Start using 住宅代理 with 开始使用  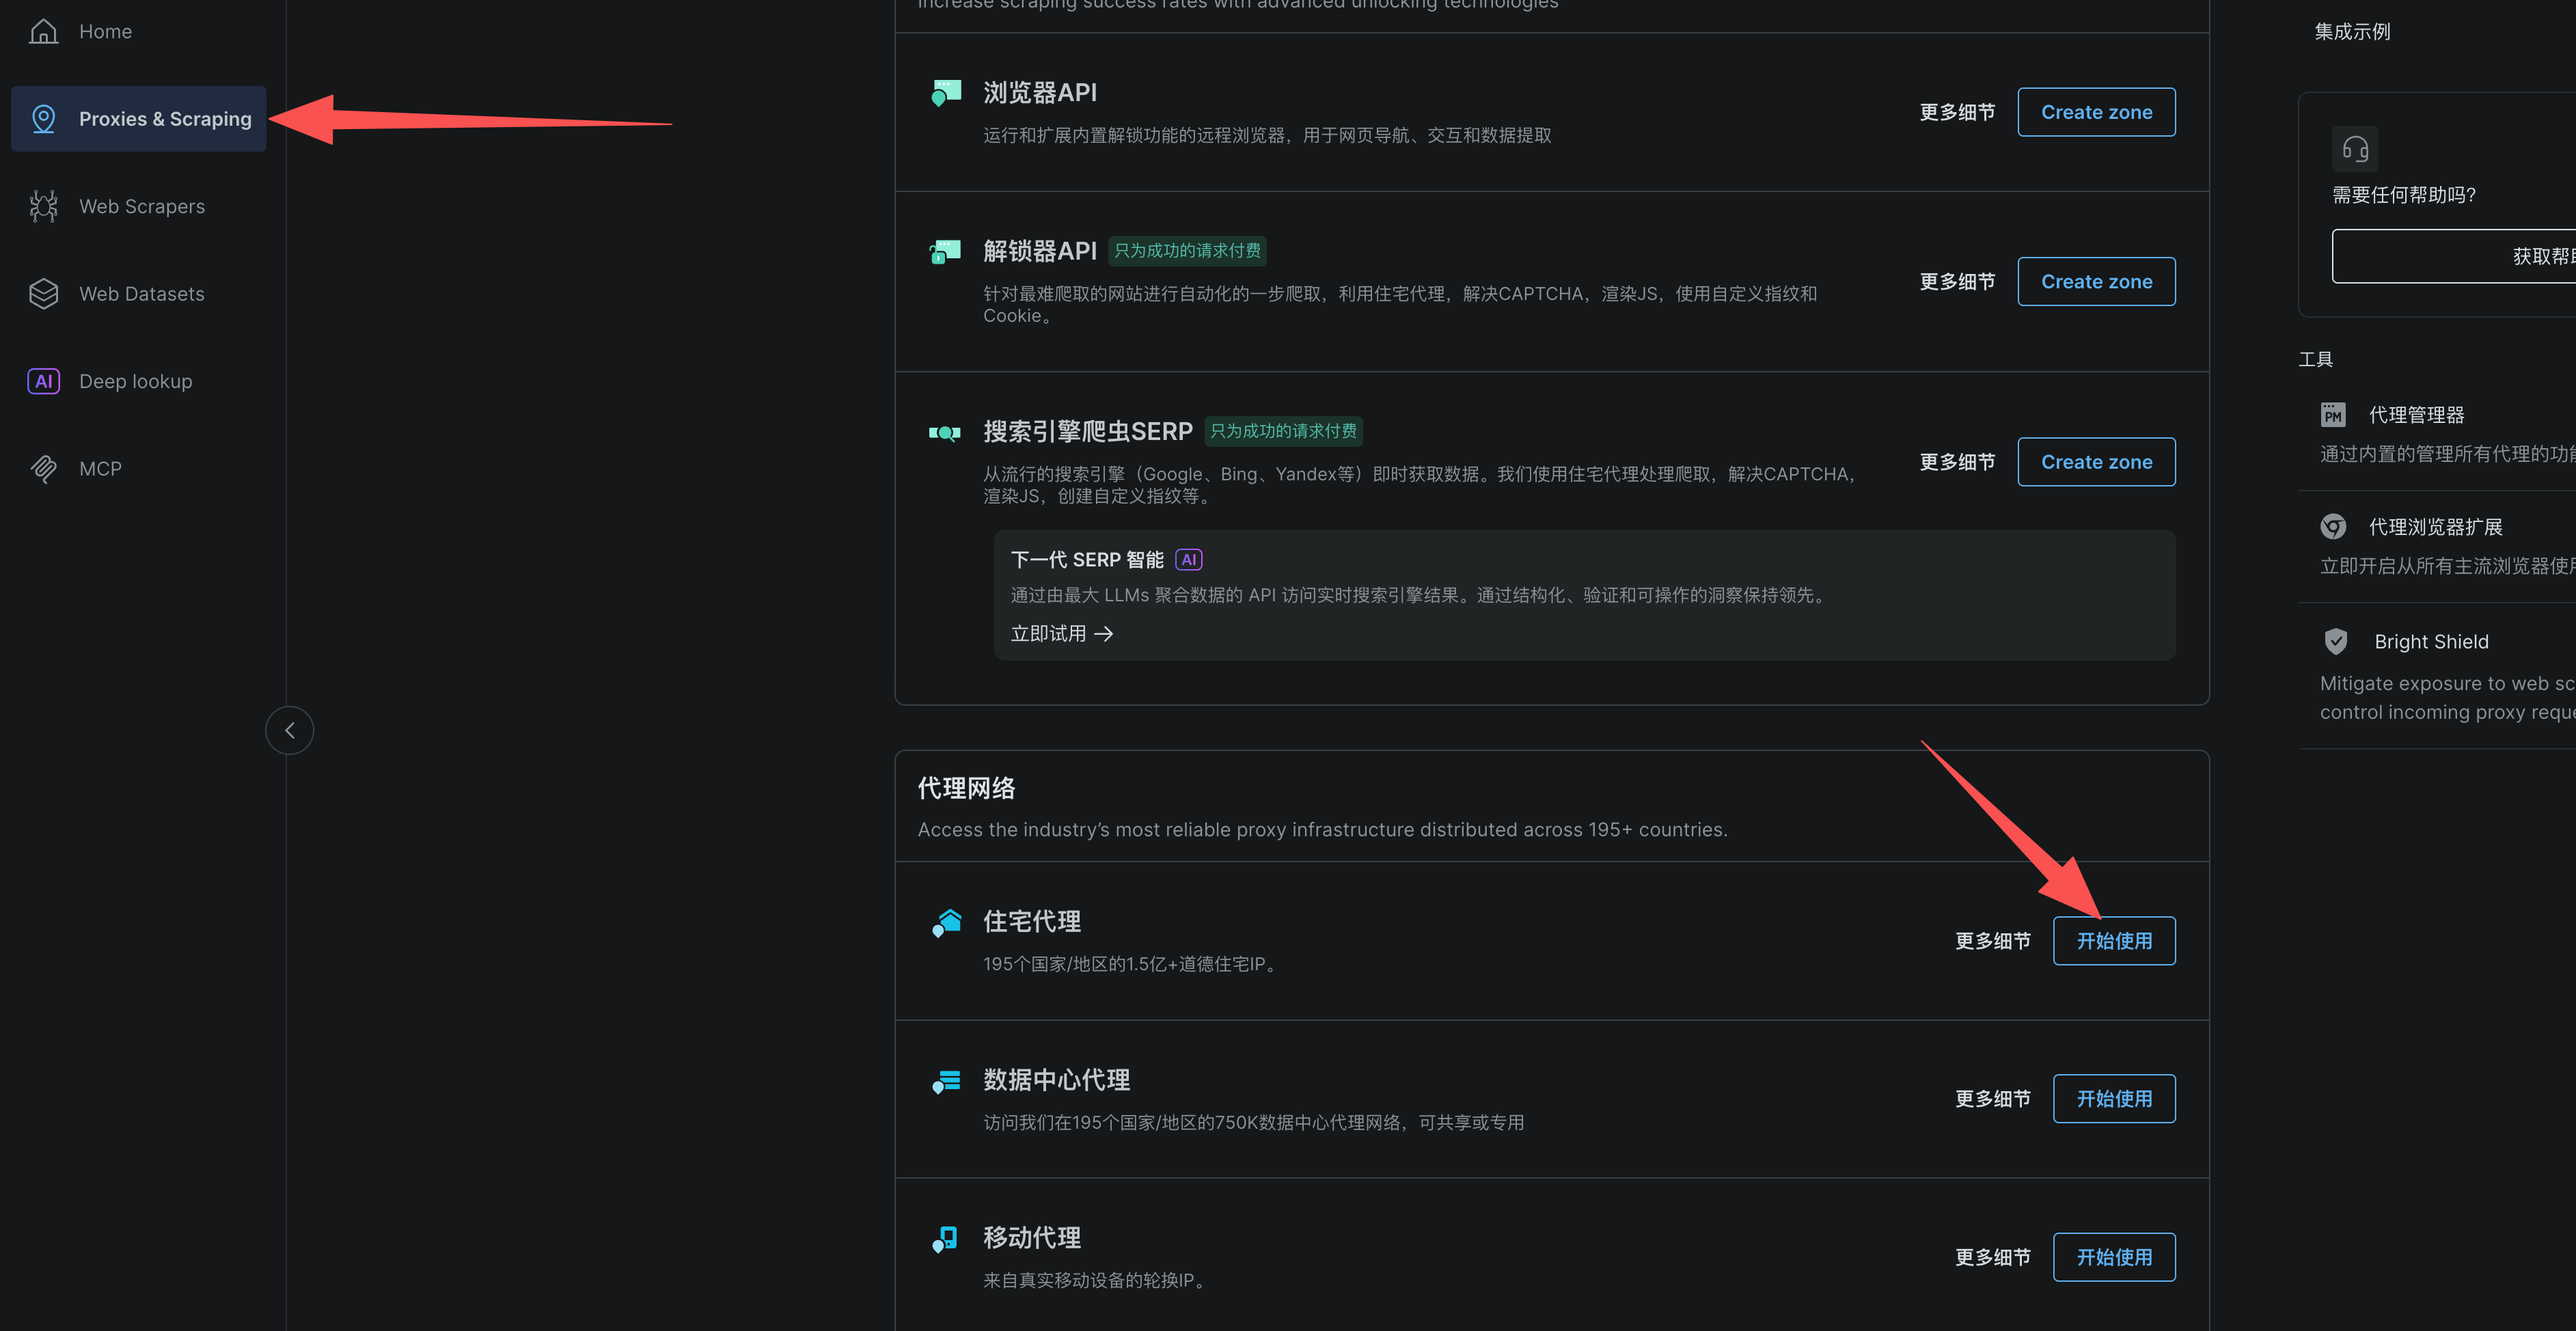(x=2114, y=941)
